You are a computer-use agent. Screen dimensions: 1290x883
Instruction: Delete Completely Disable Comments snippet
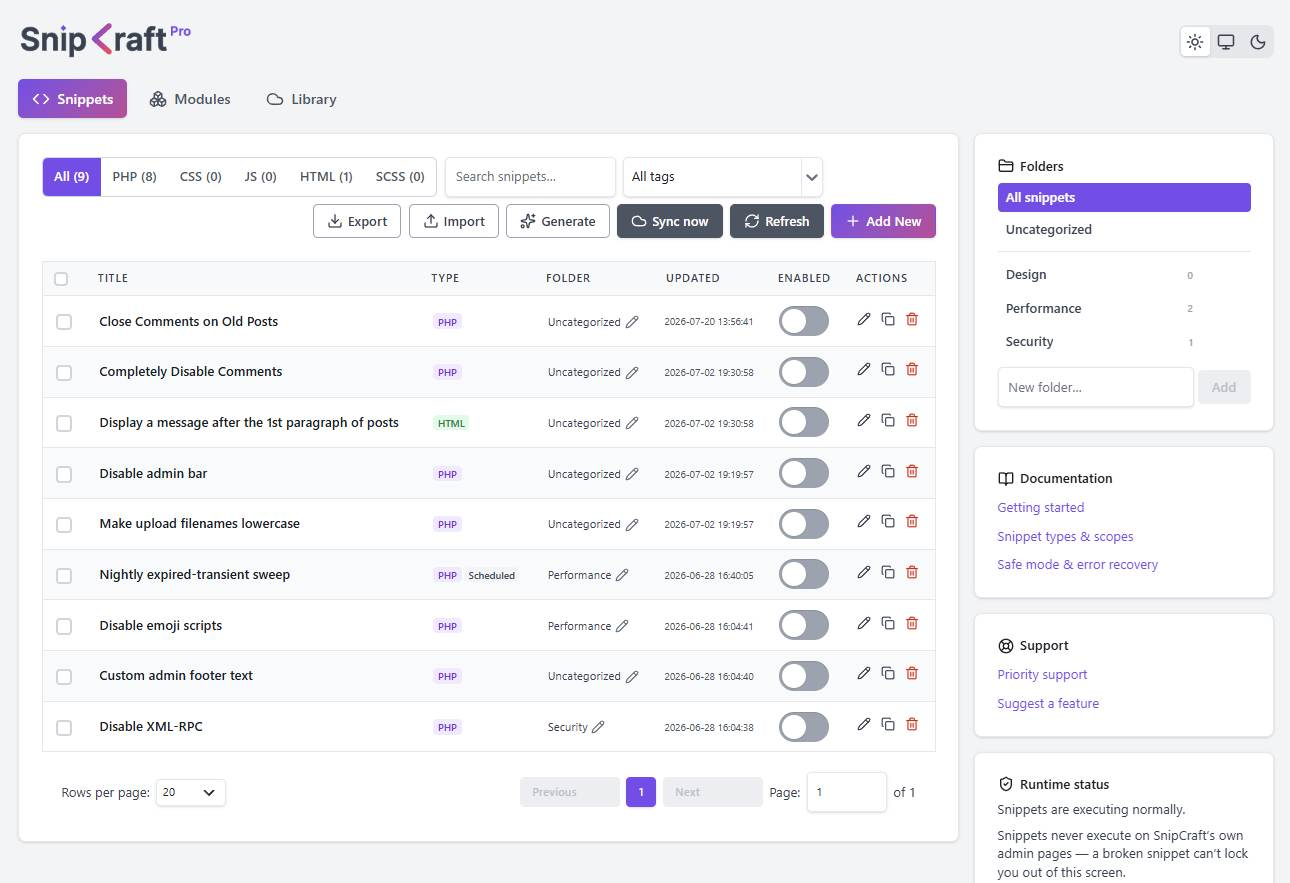[x=912, y=369]
